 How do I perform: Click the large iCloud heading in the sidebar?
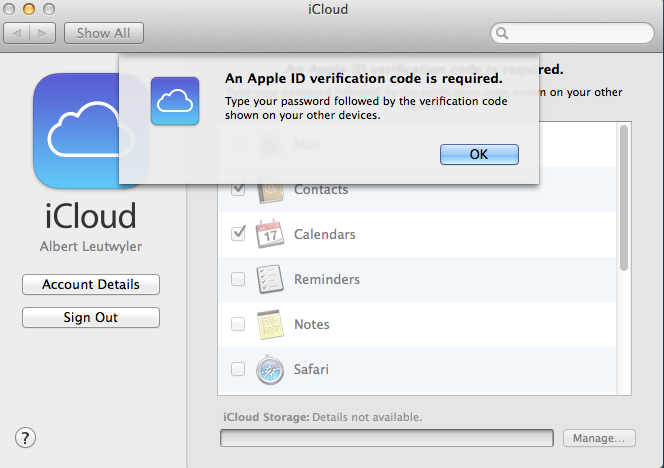pos(91,216)
